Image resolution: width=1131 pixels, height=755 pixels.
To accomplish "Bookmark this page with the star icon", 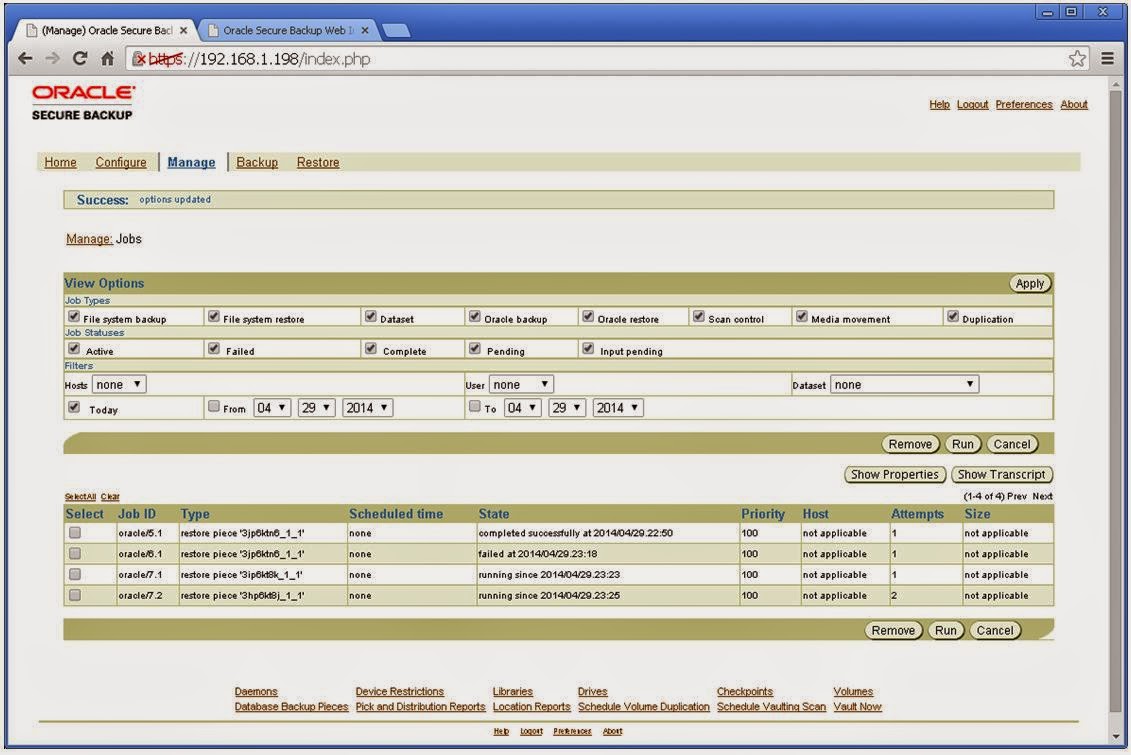I will click(x=1077, y=59).
